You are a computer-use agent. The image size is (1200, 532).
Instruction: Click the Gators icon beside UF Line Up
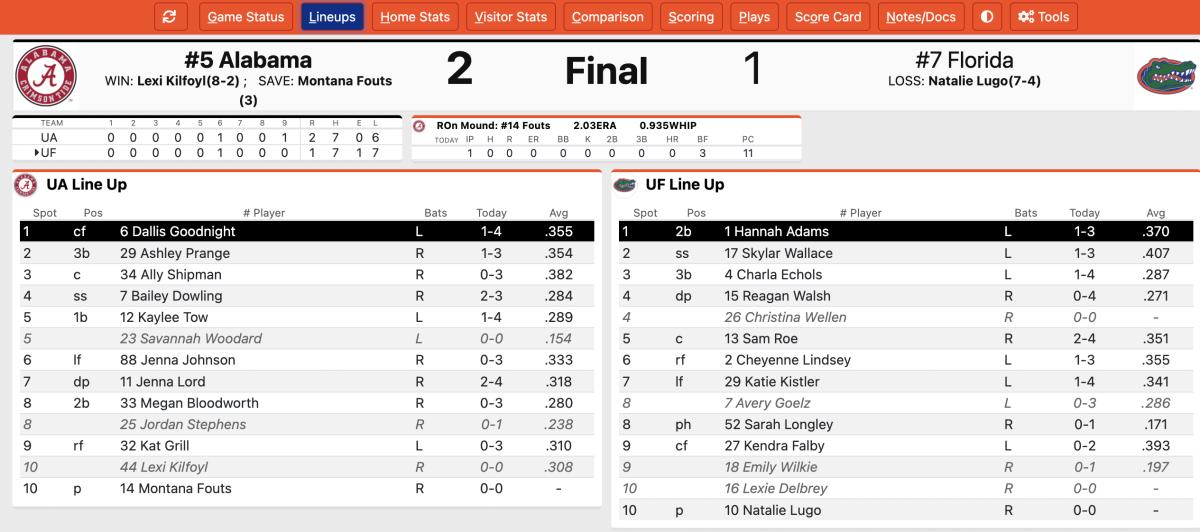coord(625,185)
